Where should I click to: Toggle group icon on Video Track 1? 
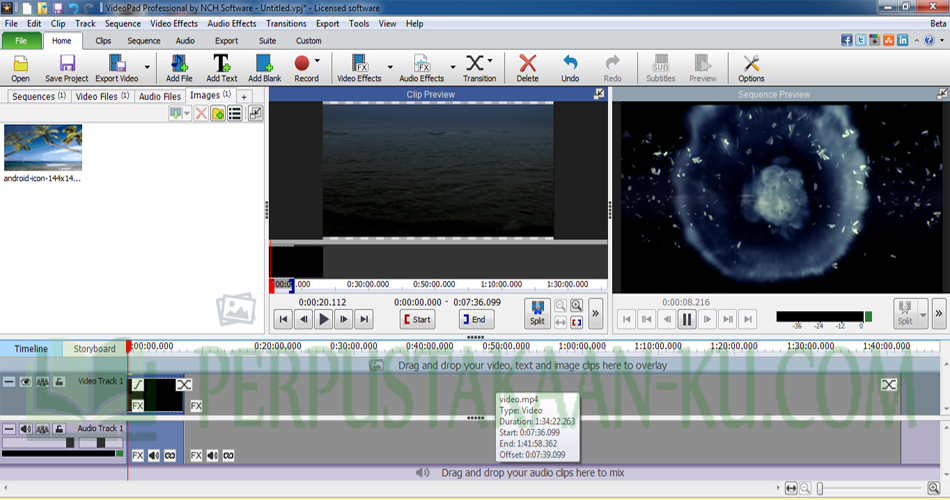(42, 382)
